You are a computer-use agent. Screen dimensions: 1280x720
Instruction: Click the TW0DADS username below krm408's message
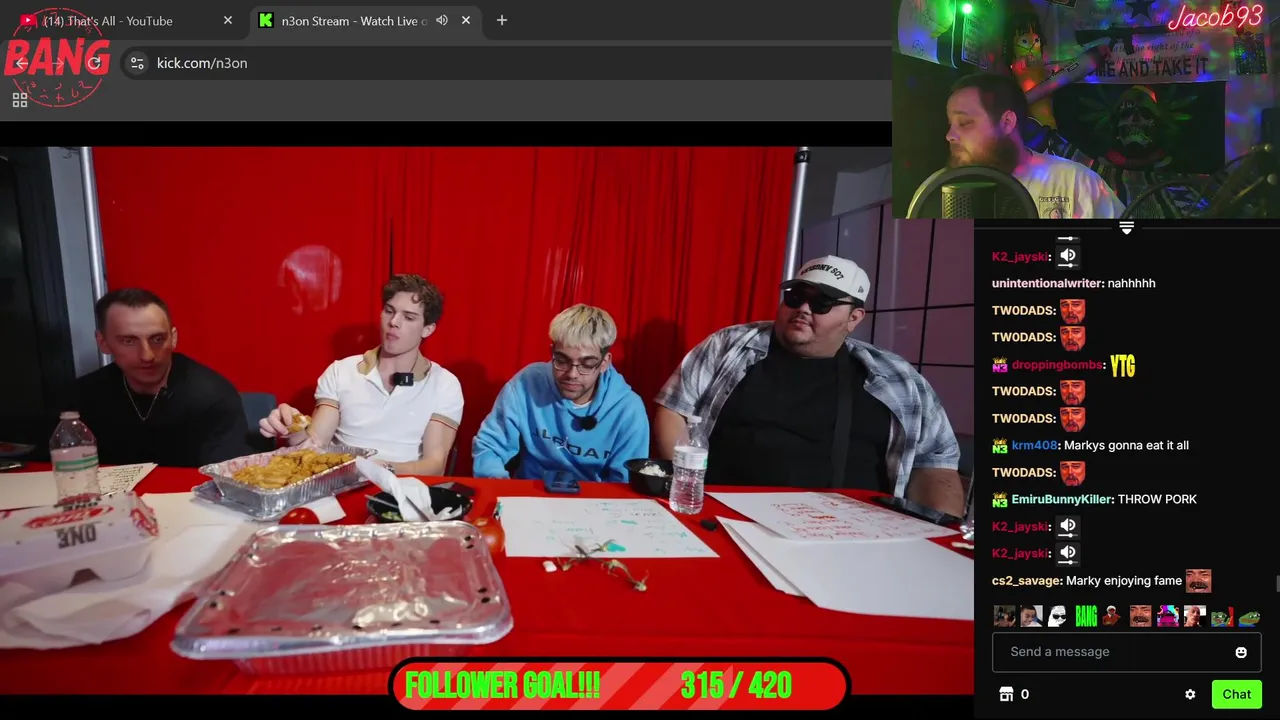click(x=1023, y=472)
